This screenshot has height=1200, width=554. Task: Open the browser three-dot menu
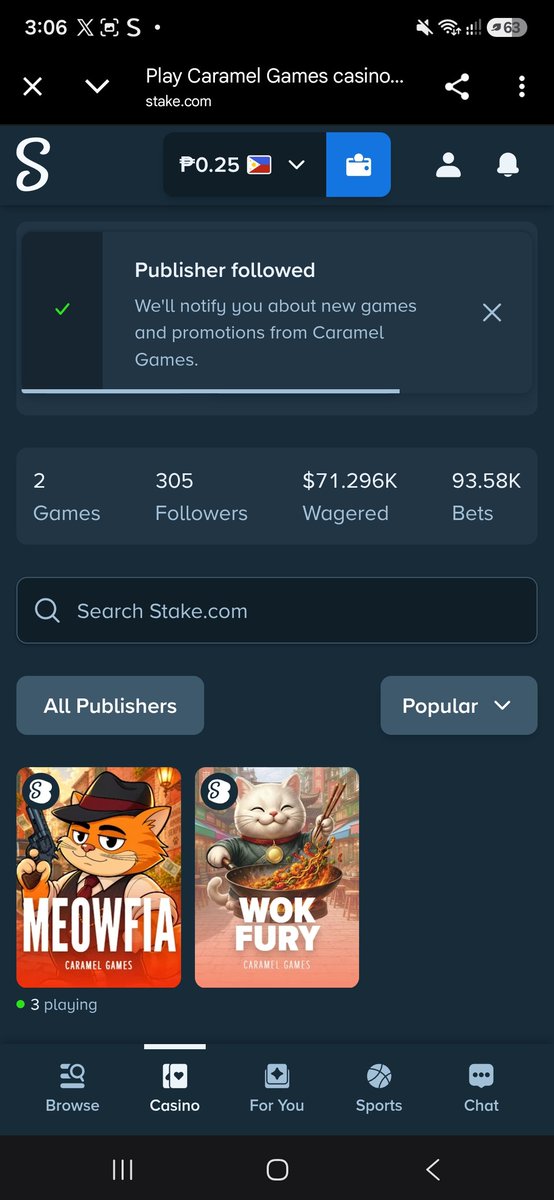[522, 87]
